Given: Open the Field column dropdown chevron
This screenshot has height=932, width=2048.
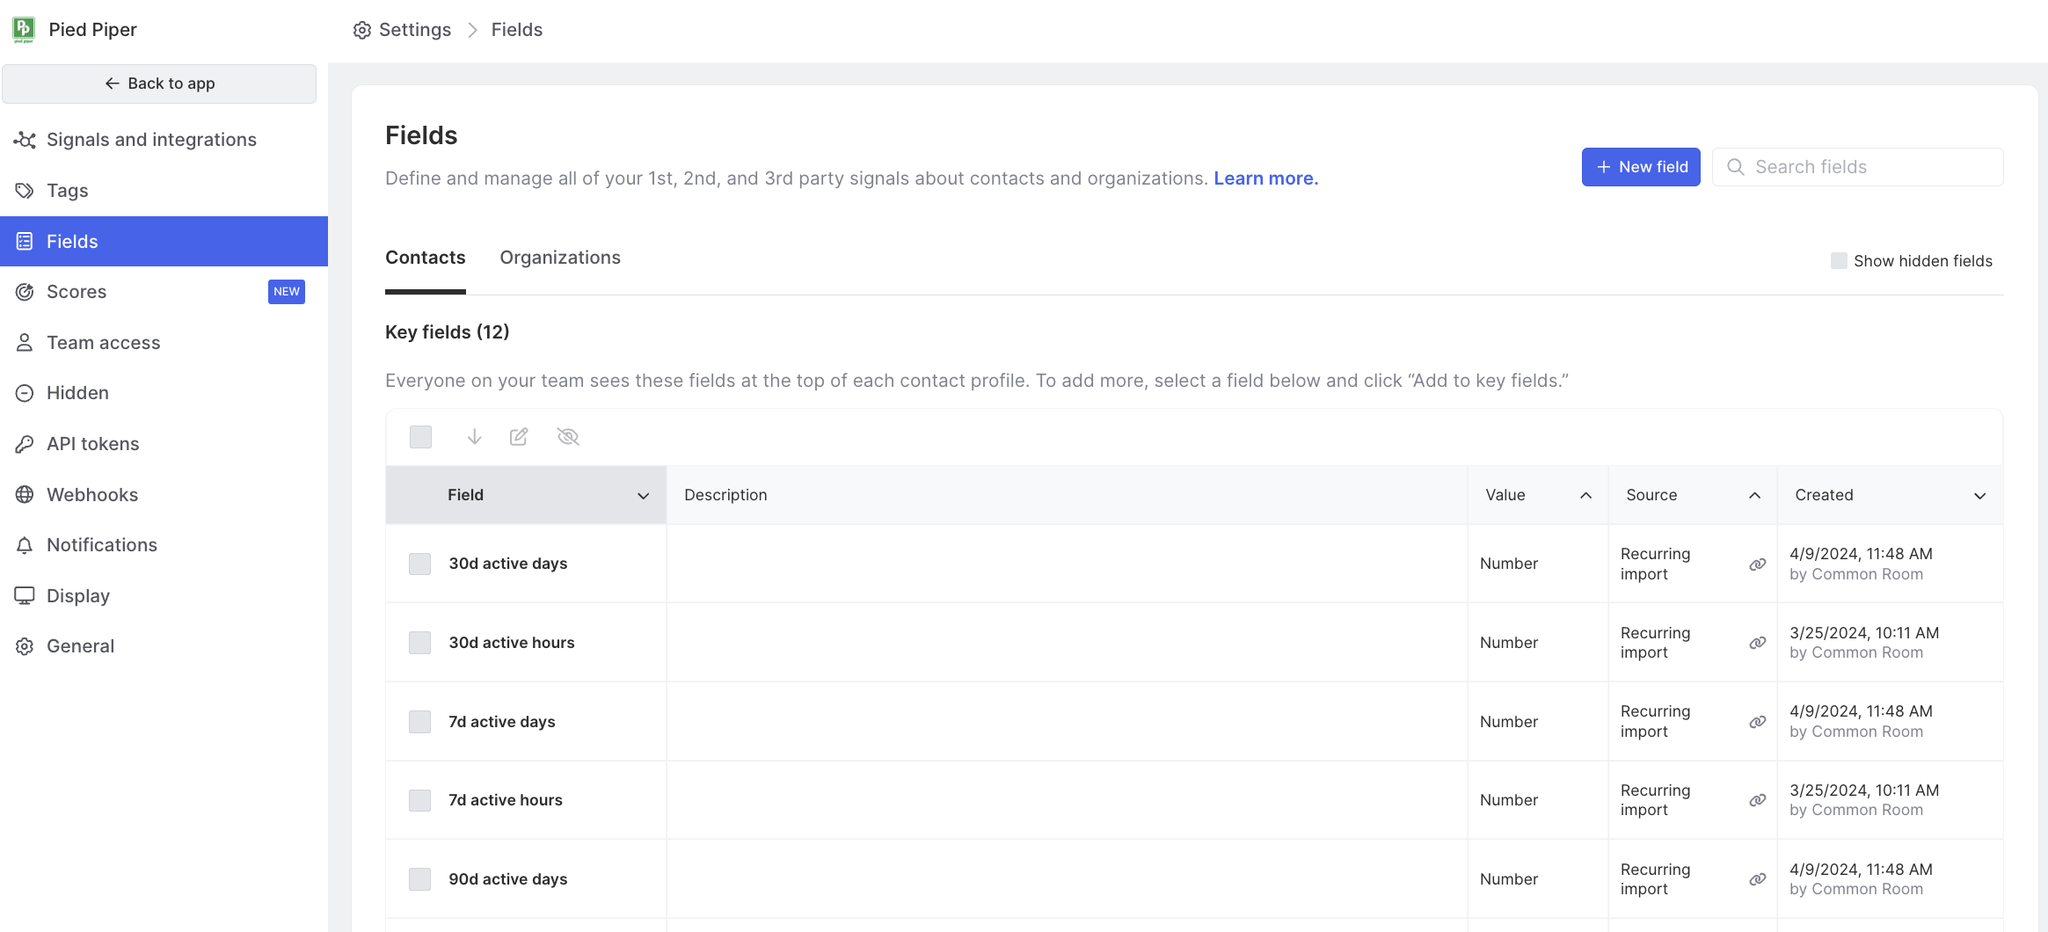Looking at the screenshot, I should point(643,496).
